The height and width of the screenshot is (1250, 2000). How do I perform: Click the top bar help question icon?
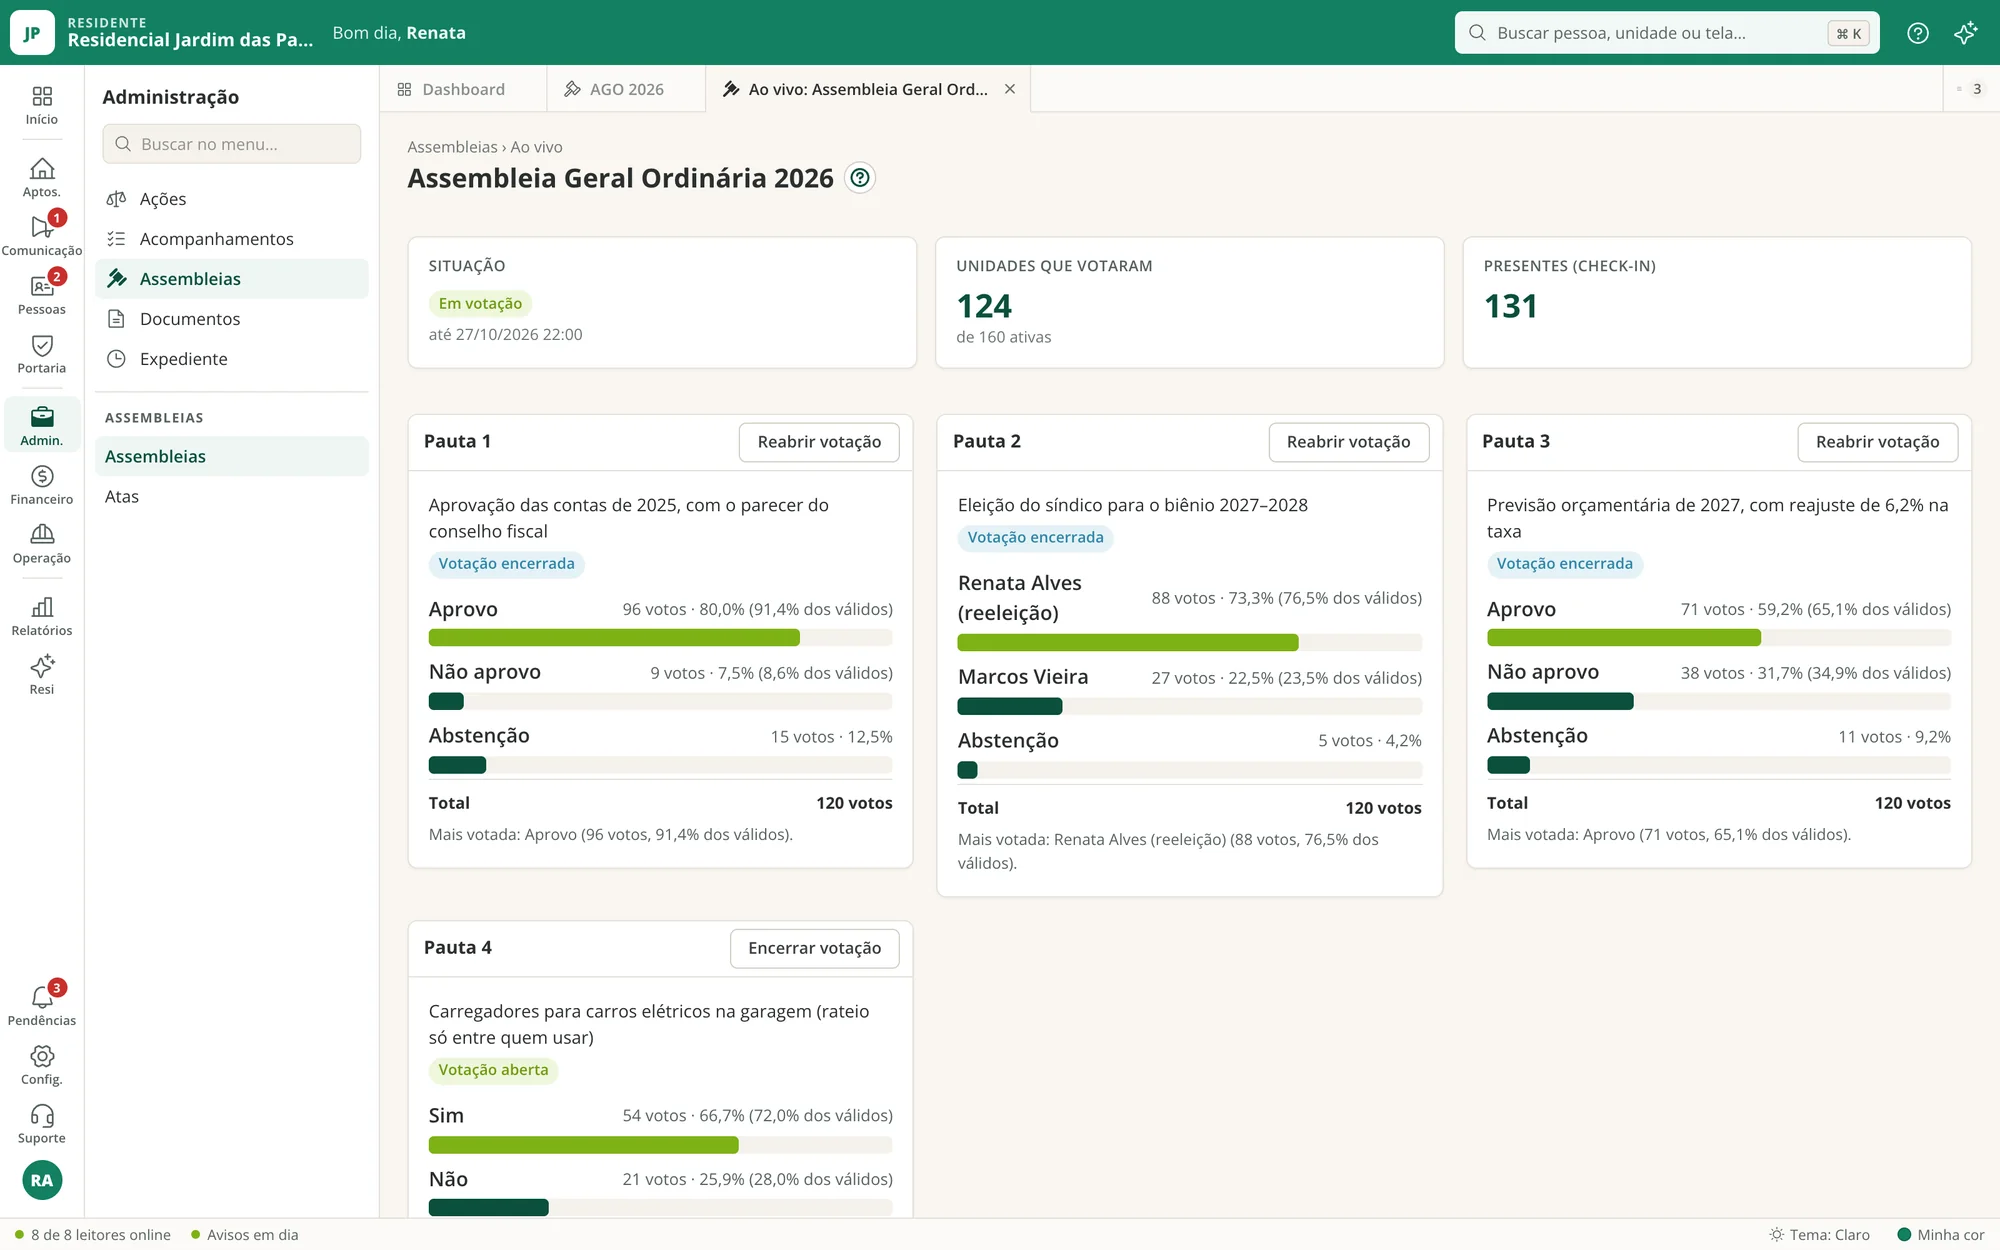click(x=1917, y=33)
